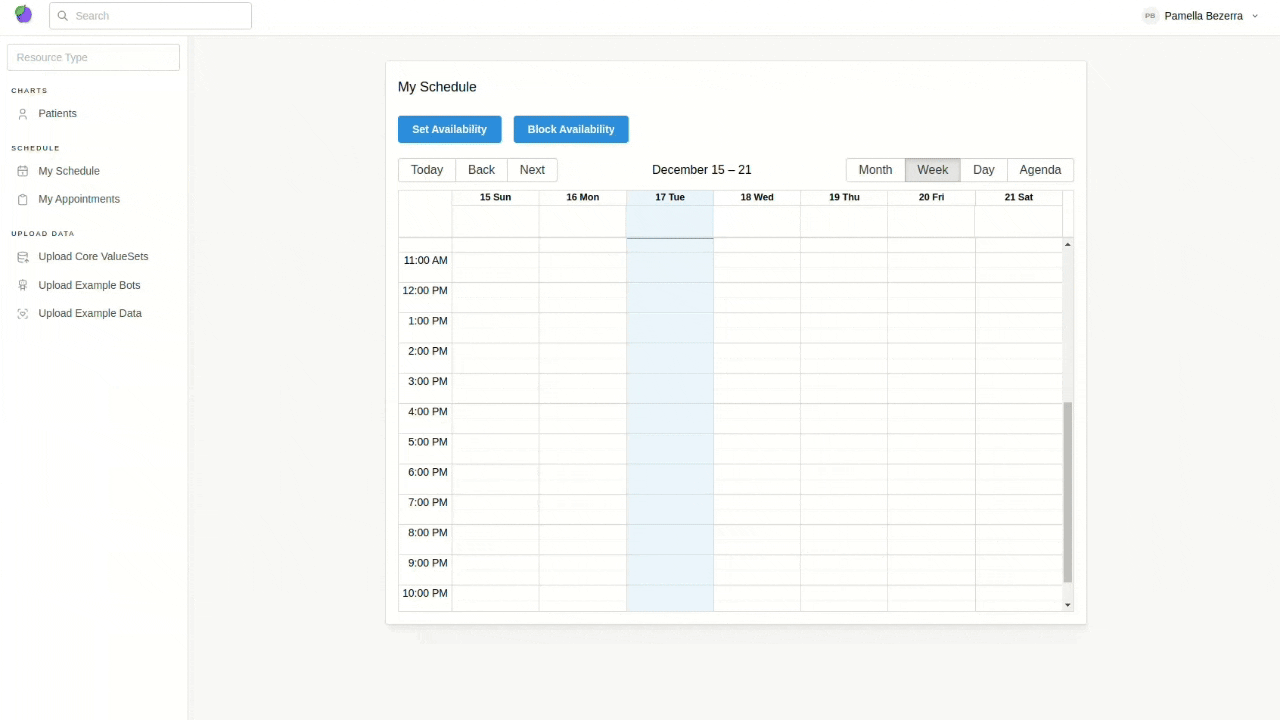Click the 12:00 PM time label
This screenshot has height=720, width=1280.
click(x=425, y=291)
